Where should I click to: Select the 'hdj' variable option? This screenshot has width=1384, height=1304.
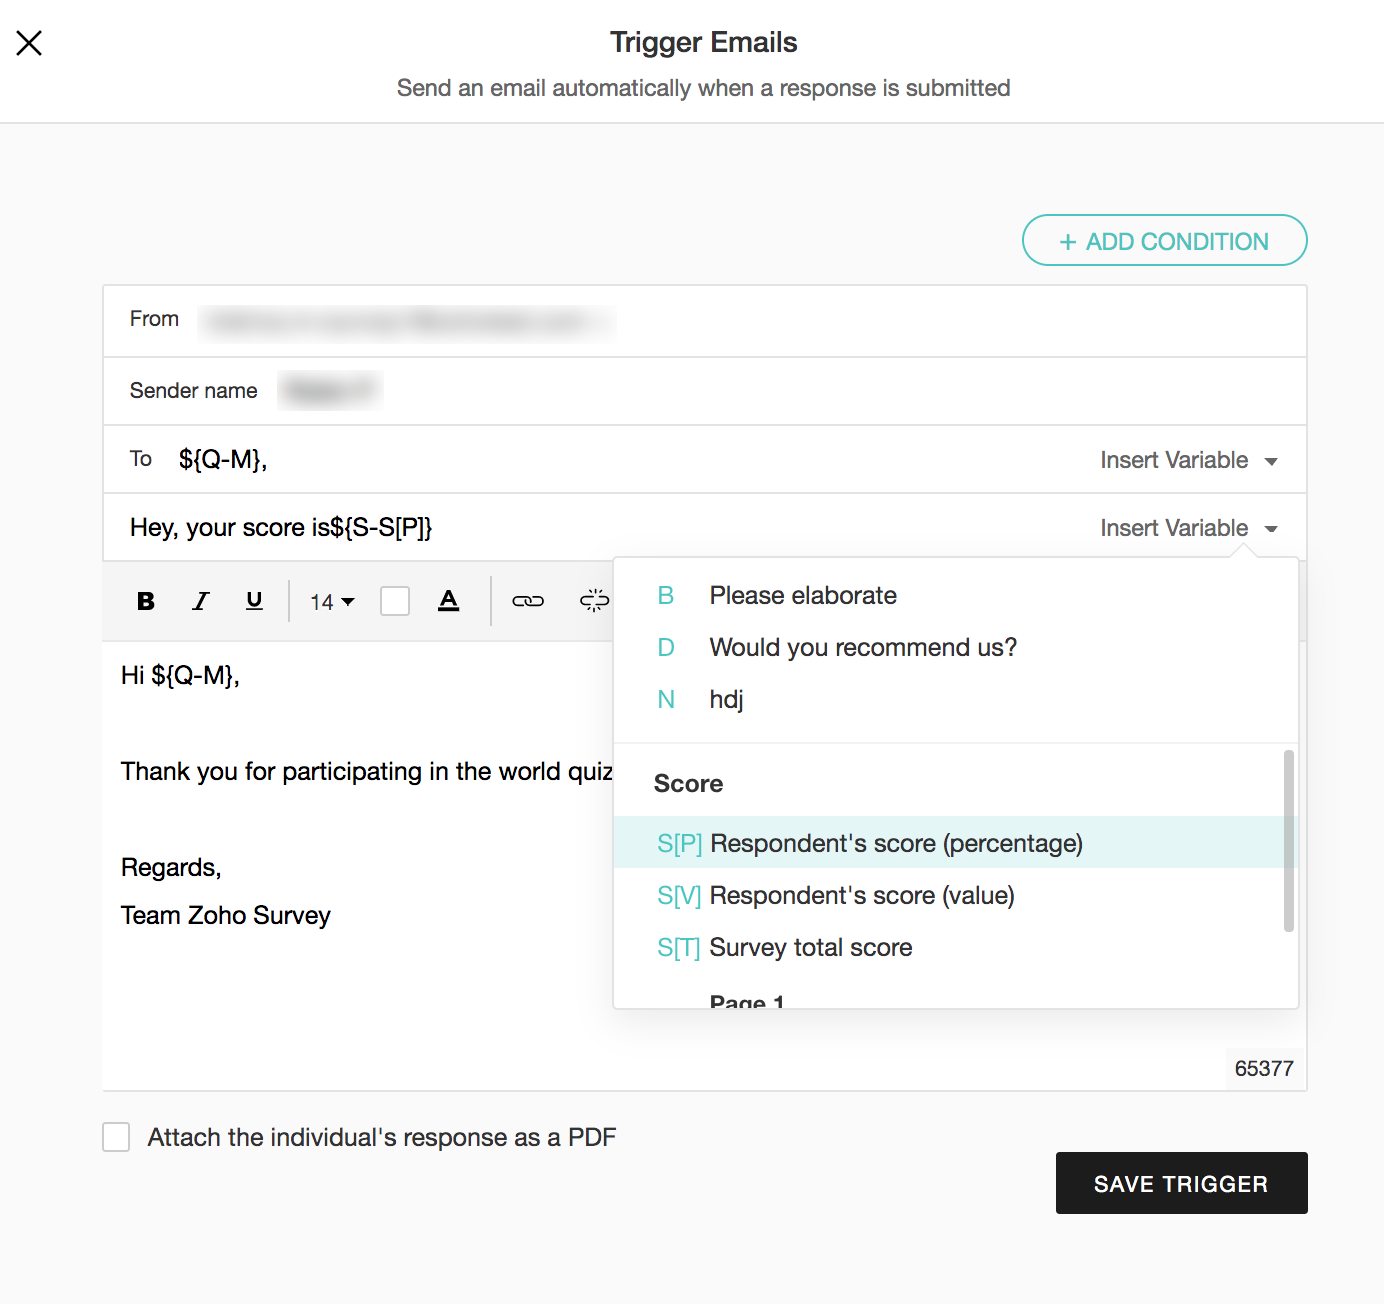pos(956,700)
